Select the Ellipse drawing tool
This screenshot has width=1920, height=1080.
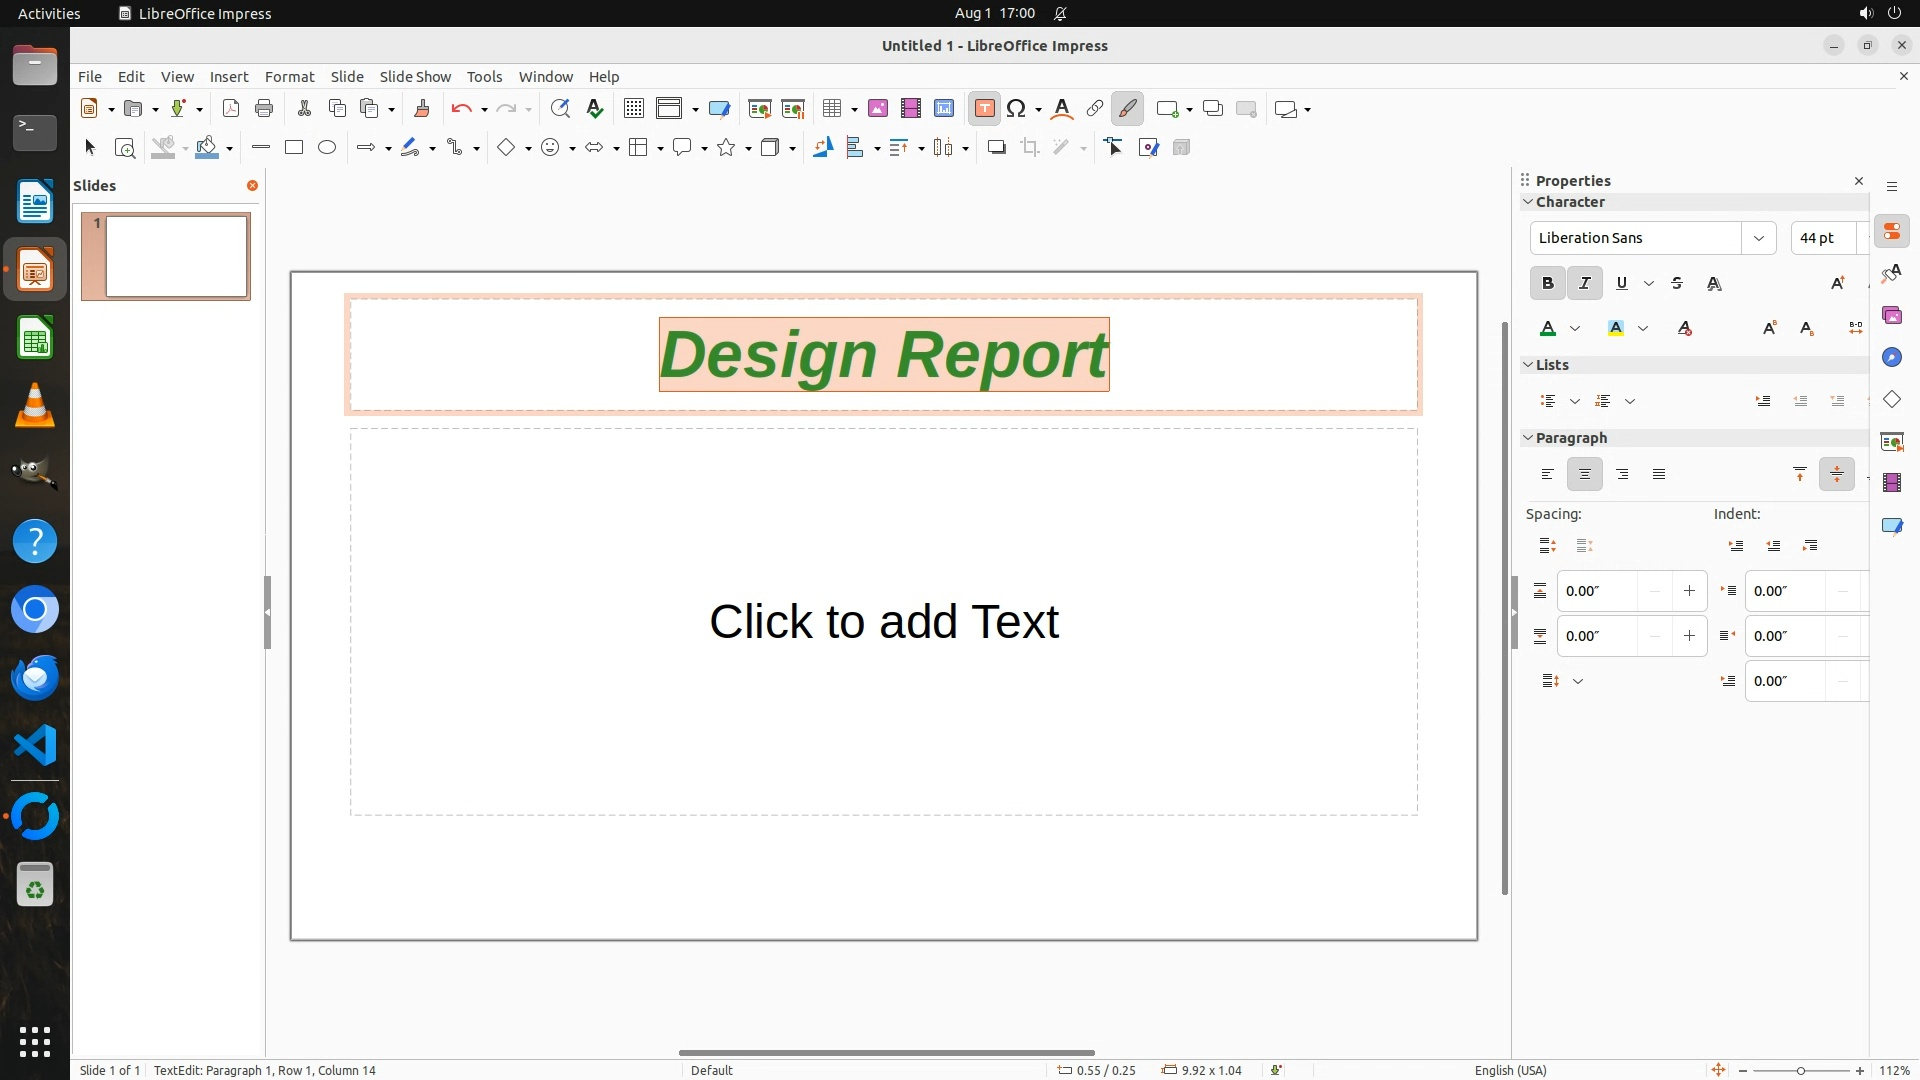(327, 148)
